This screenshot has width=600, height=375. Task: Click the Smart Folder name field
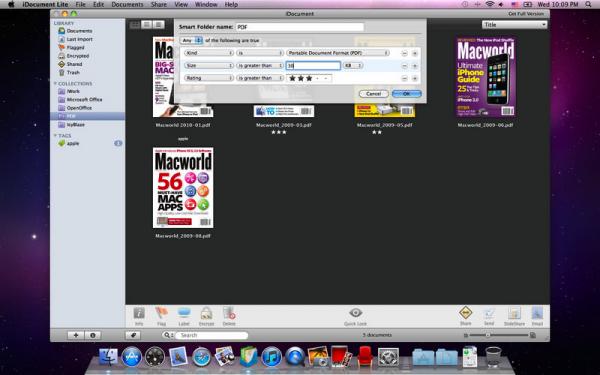pos(300,27)
